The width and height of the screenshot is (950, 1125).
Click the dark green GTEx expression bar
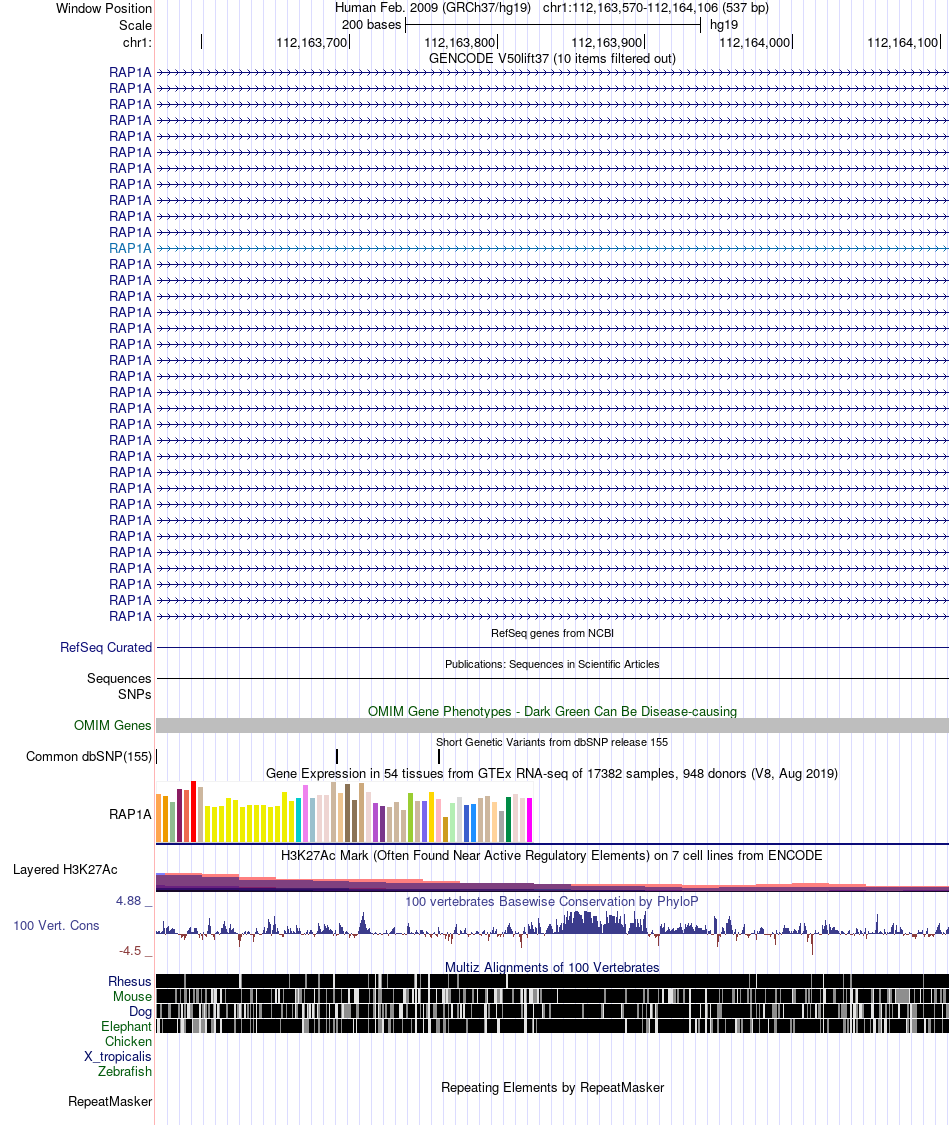click(x=509, y=819)
